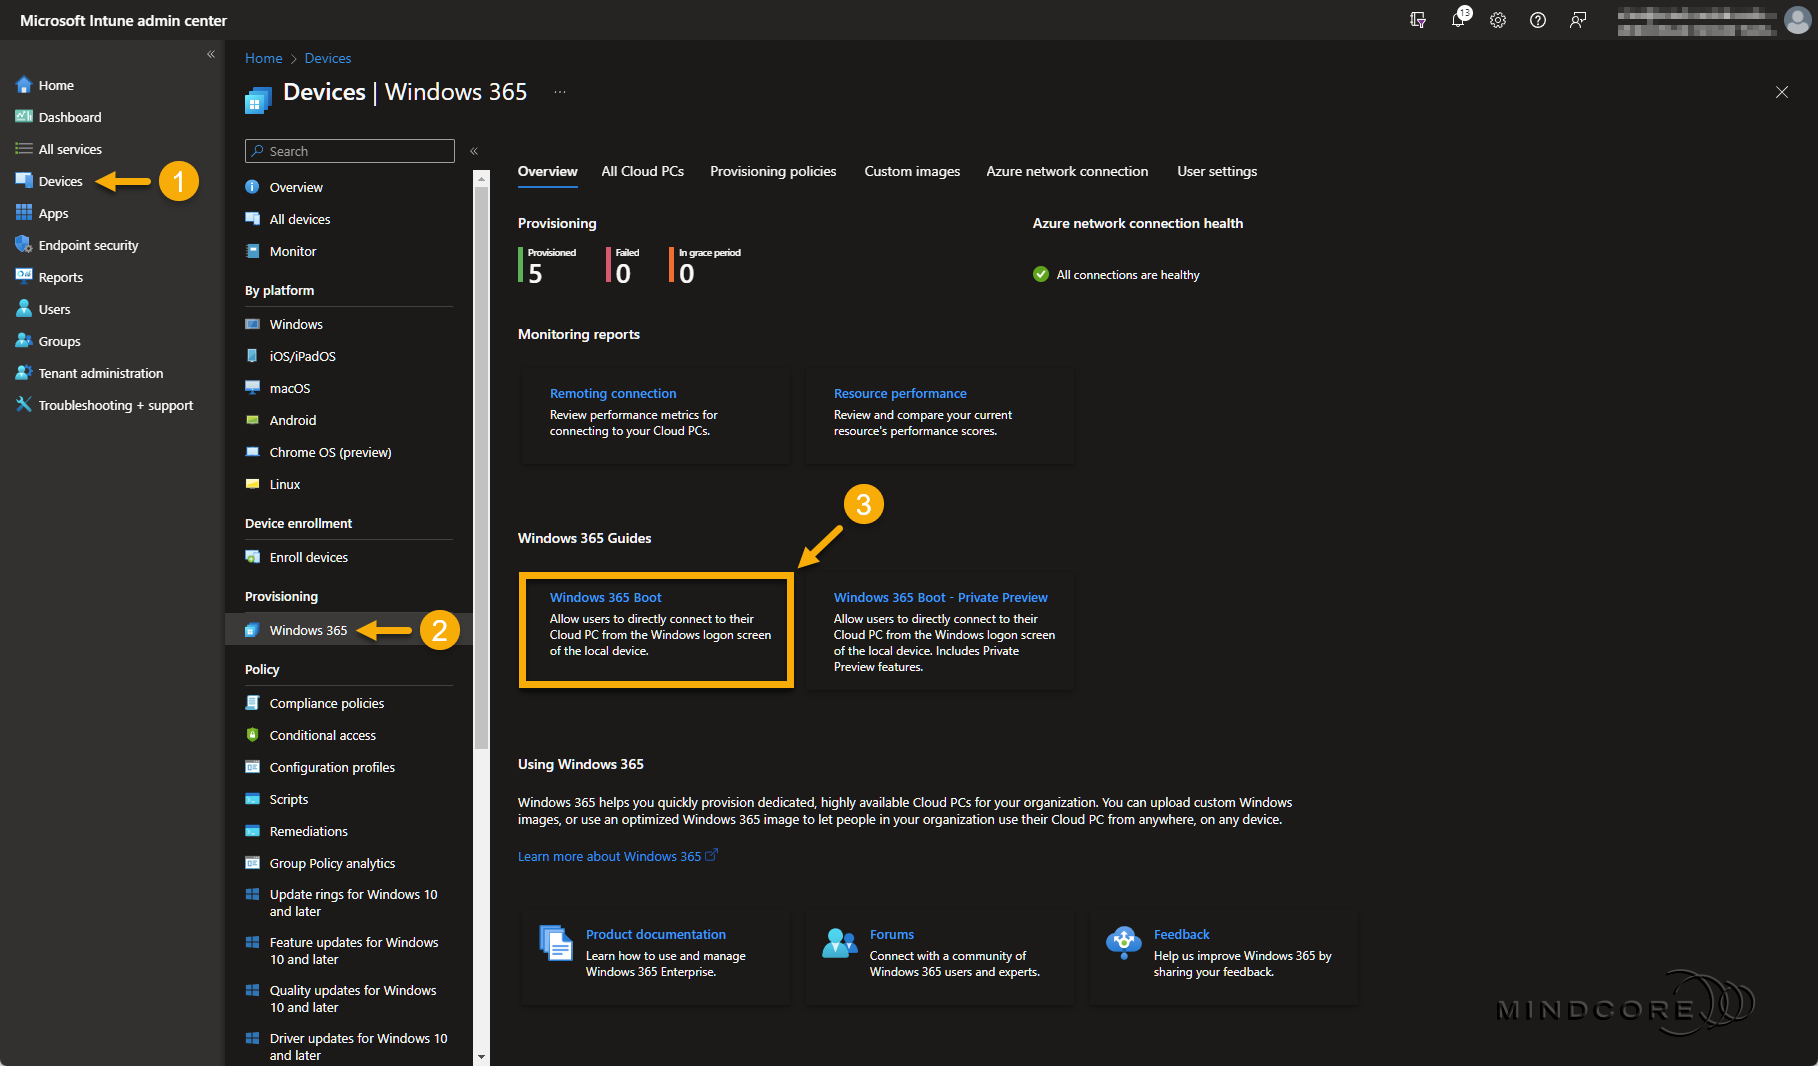Collapse the main left navigation pane
This screenshot has width=1818, height=1066.
click(x=211, y=55)
